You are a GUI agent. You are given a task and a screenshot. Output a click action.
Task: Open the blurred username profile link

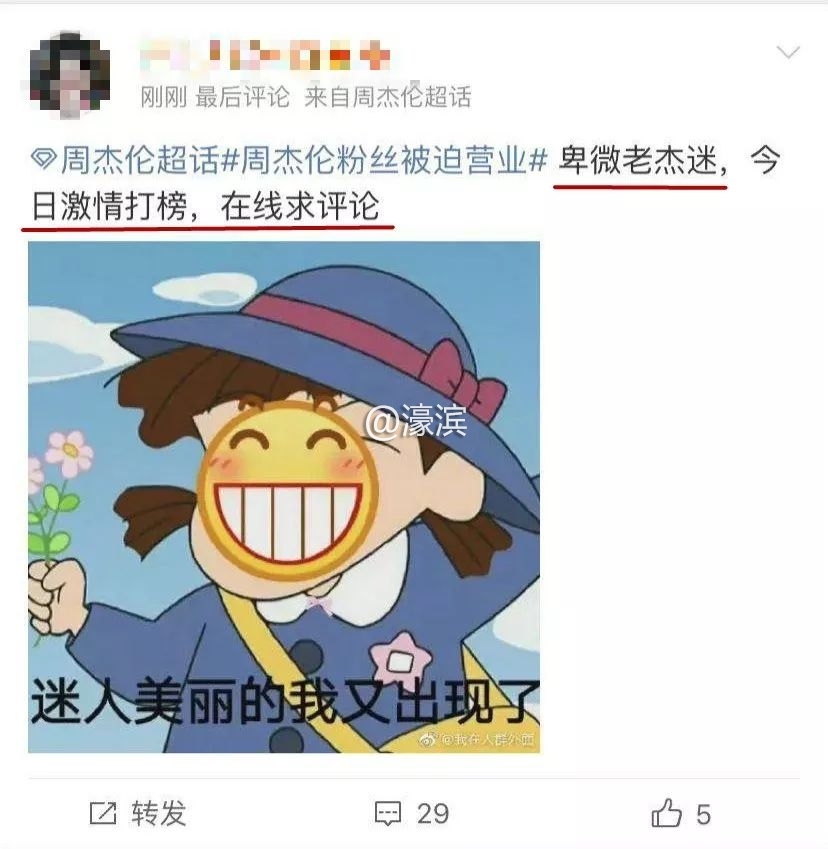click(x=265, y=56)
